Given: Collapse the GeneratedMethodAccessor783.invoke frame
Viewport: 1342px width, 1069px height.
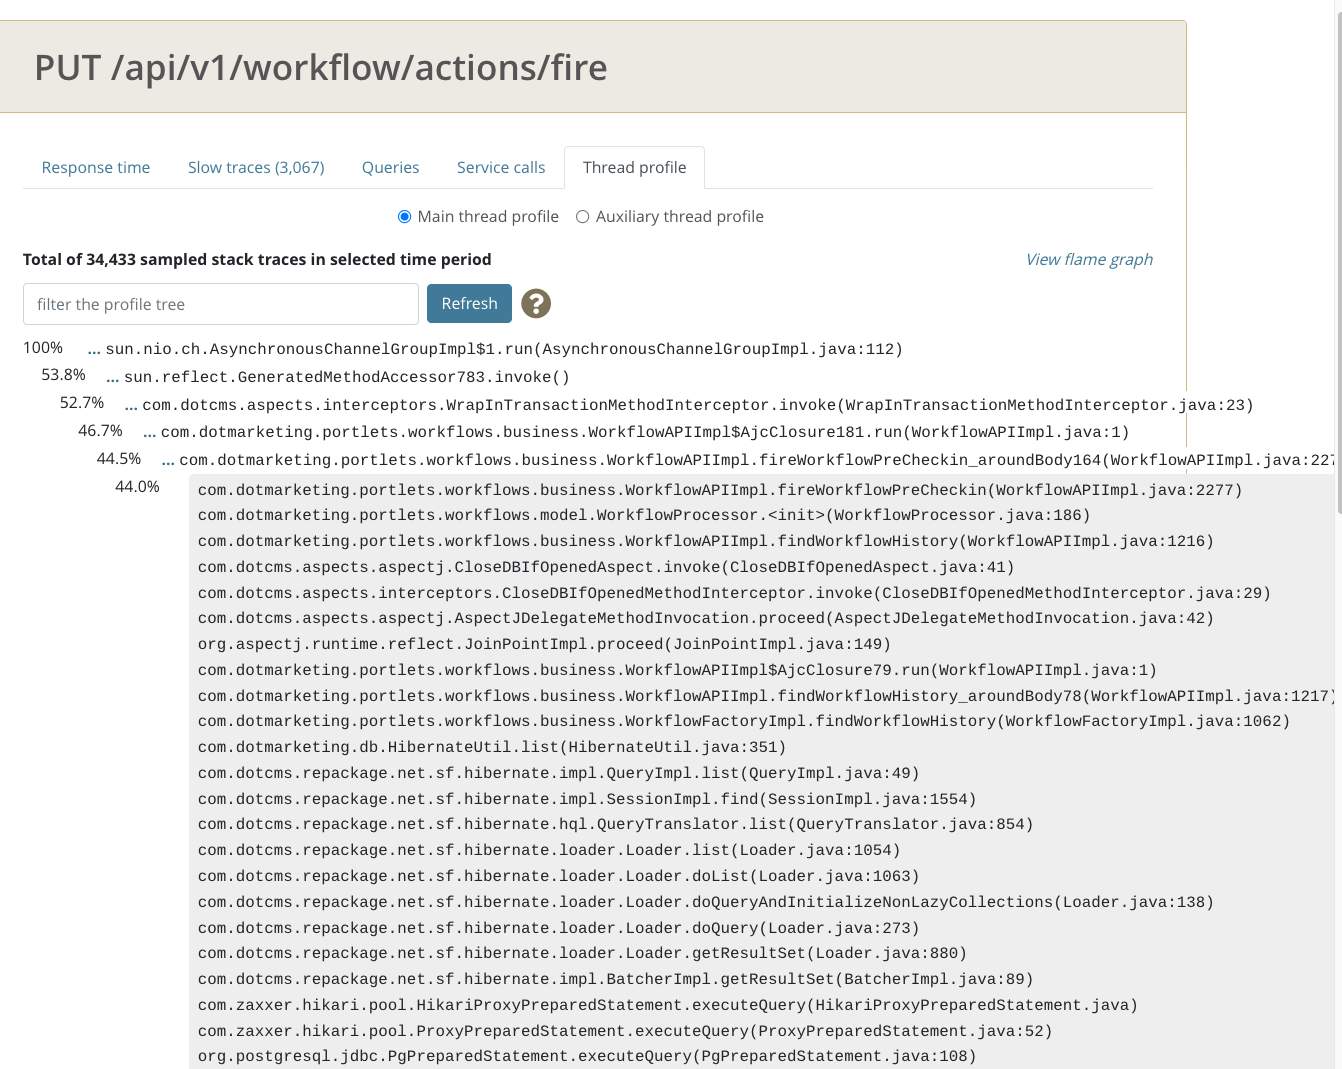Looking at the screenshot, I should [x=111, y=377].
